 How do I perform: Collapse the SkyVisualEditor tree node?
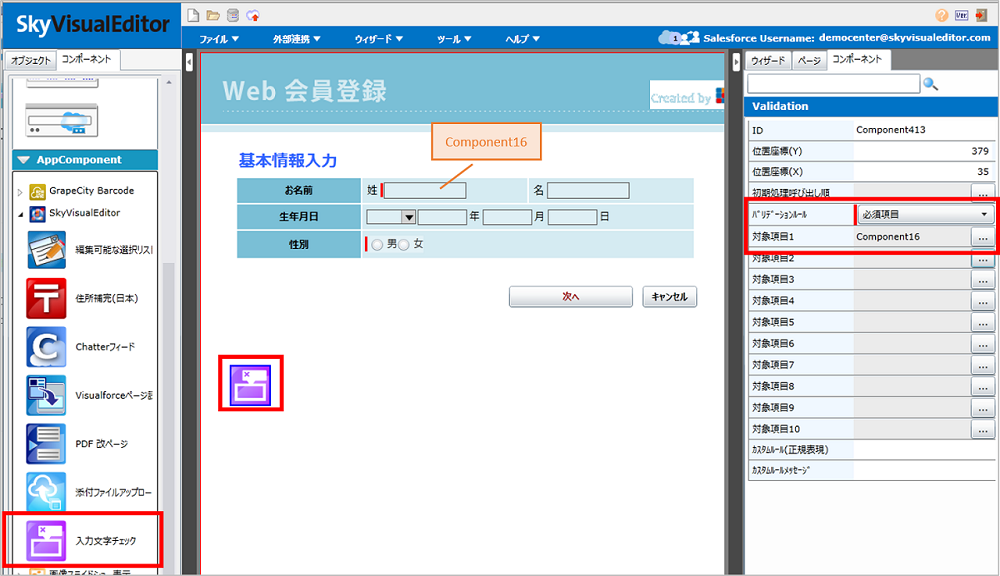[x=20, y=214]
